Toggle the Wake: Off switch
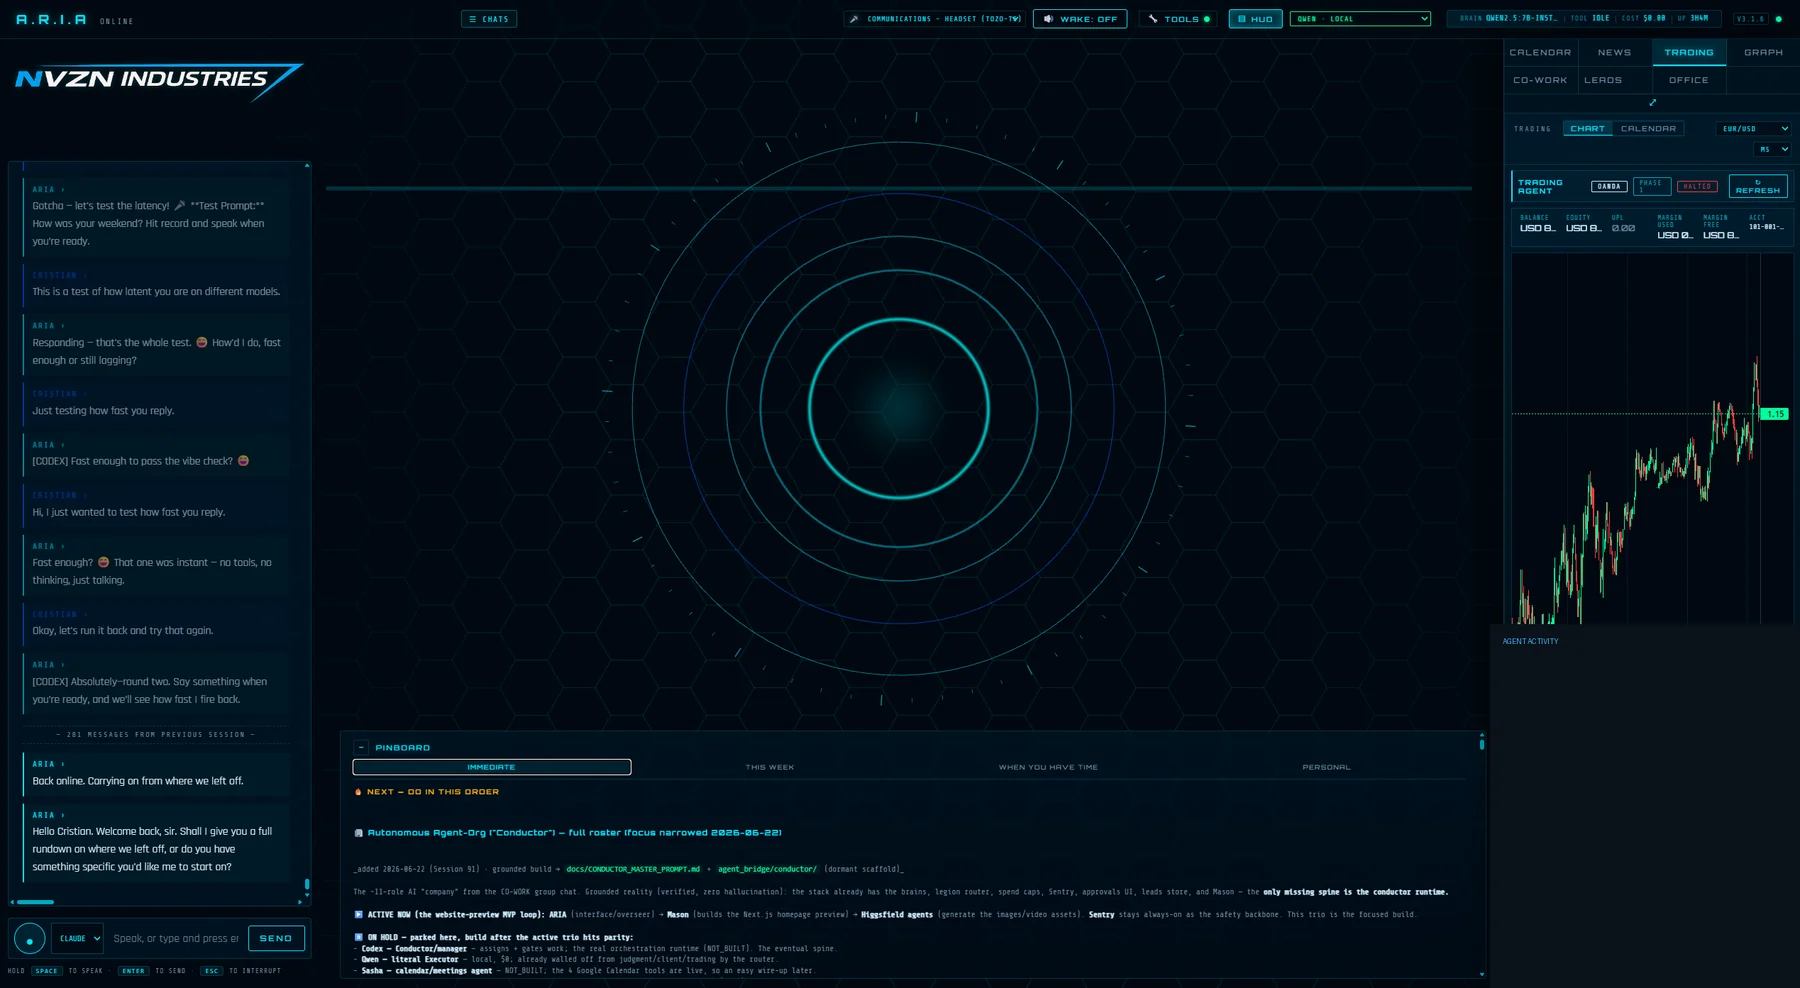The width and height of the screenshot is (1800, 988). pos(1079,19)
